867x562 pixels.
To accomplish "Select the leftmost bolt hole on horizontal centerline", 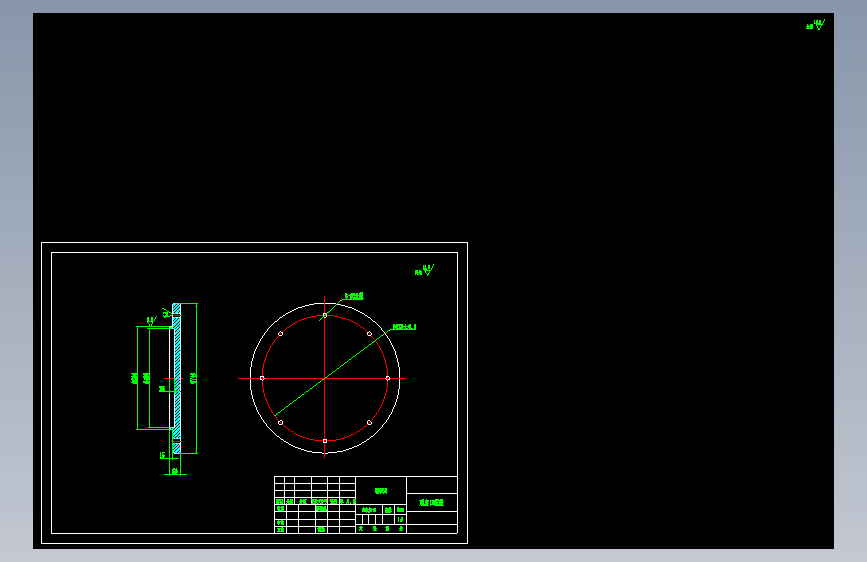I will point(262,378).
